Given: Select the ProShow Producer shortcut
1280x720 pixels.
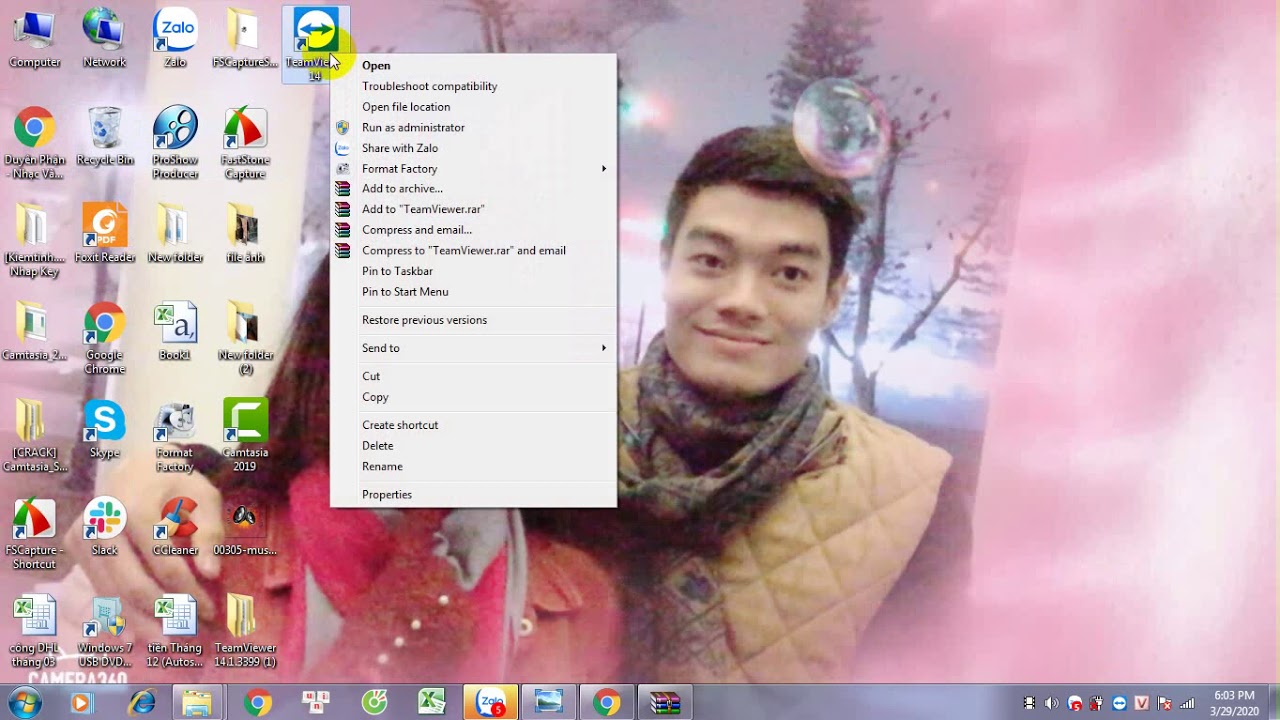Looking at the screenshot, I should pyautogui.click(x=175, y=143).
